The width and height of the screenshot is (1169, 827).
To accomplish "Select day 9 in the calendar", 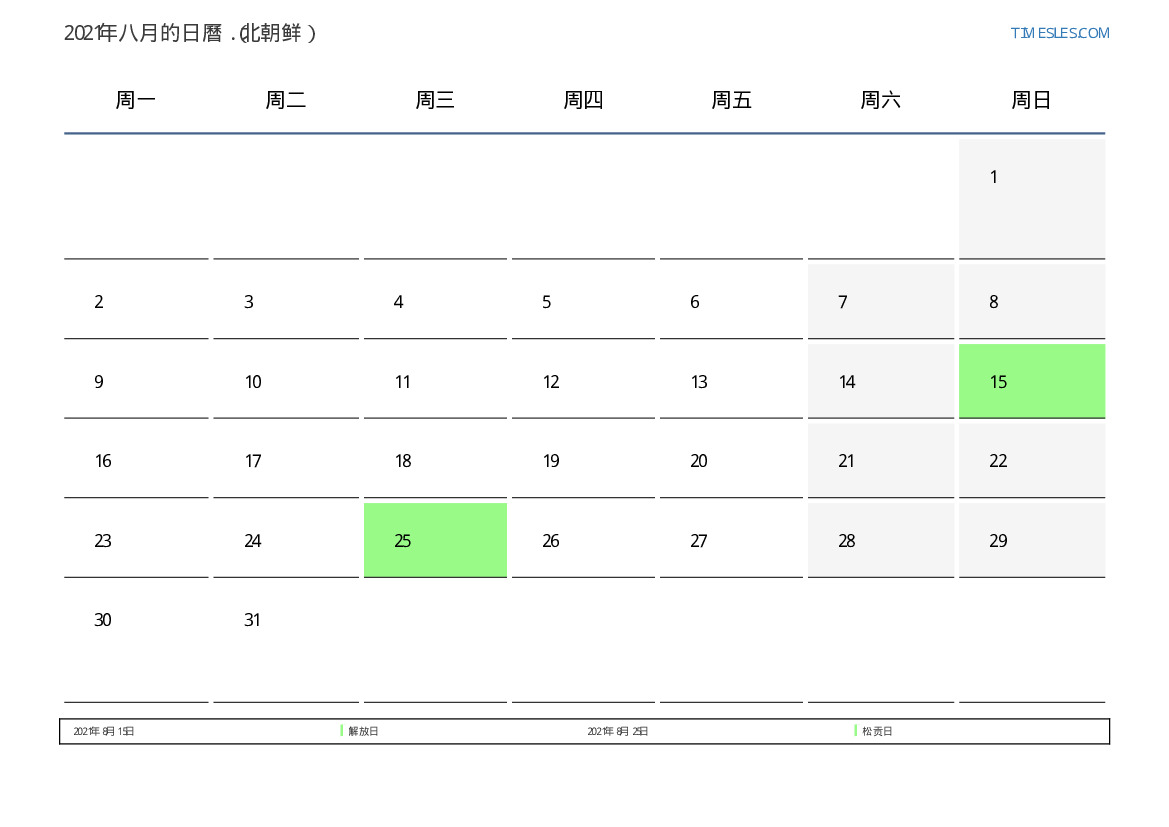I will coord(136,381).
